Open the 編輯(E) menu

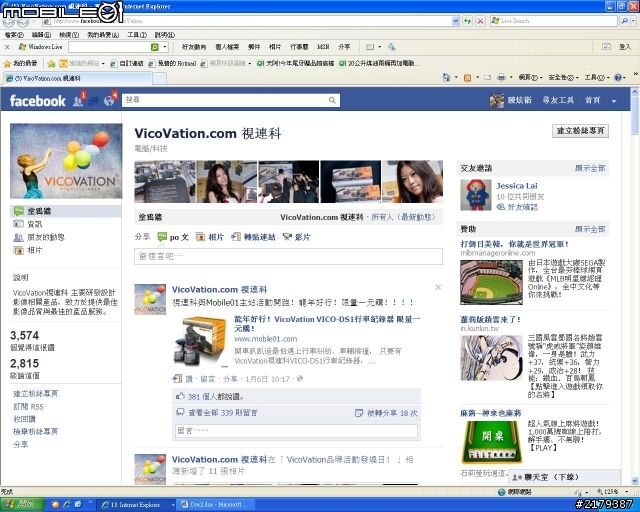coord(41,35)
